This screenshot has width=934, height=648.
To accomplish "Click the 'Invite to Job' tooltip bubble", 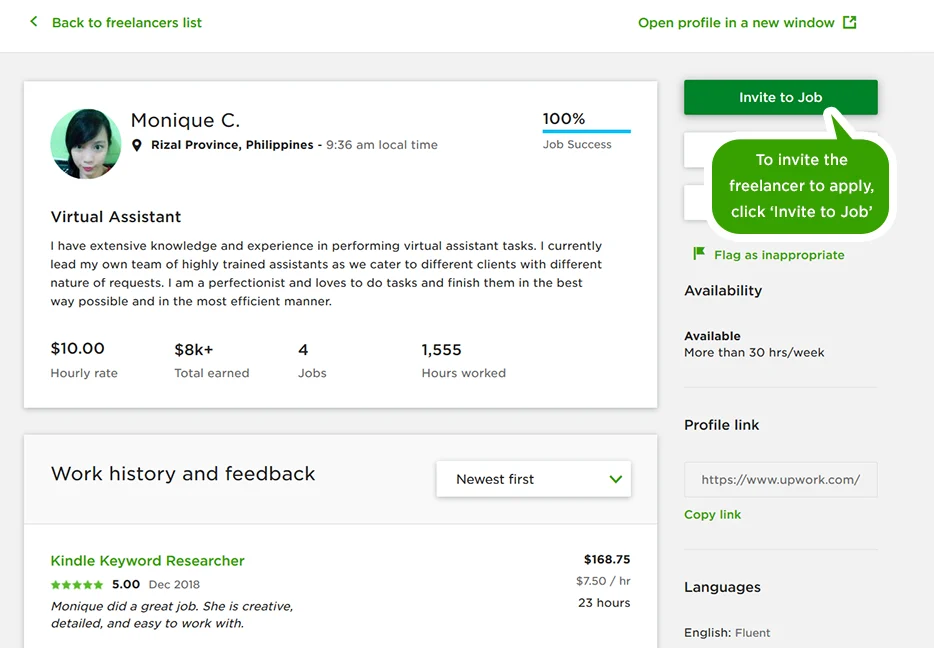I will (801, 185).
